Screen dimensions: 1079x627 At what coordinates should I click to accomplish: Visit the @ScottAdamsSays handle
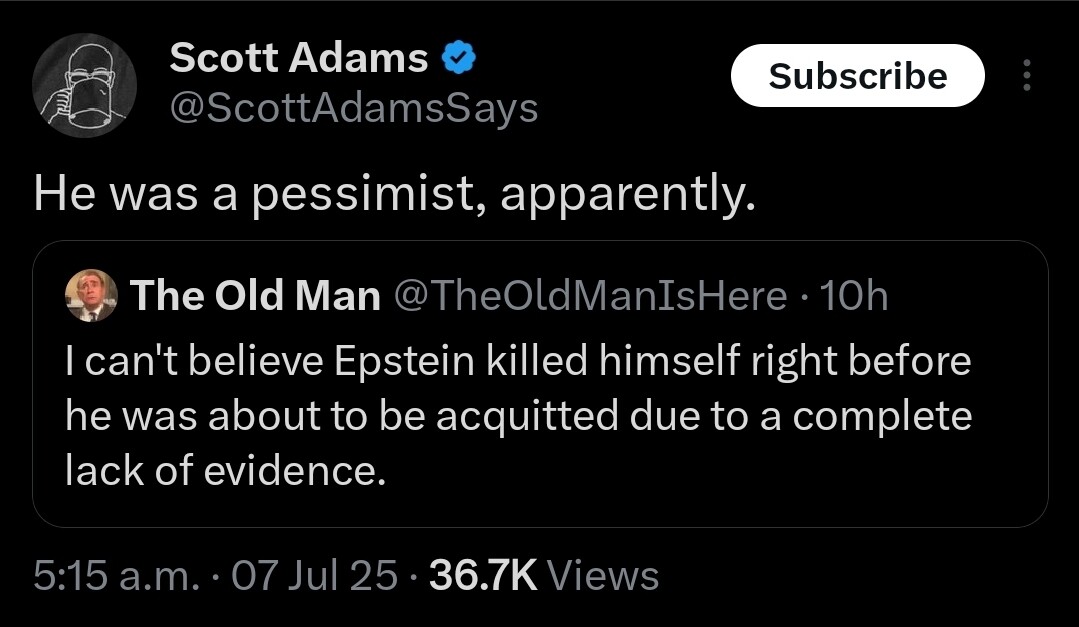pos(354,109)
